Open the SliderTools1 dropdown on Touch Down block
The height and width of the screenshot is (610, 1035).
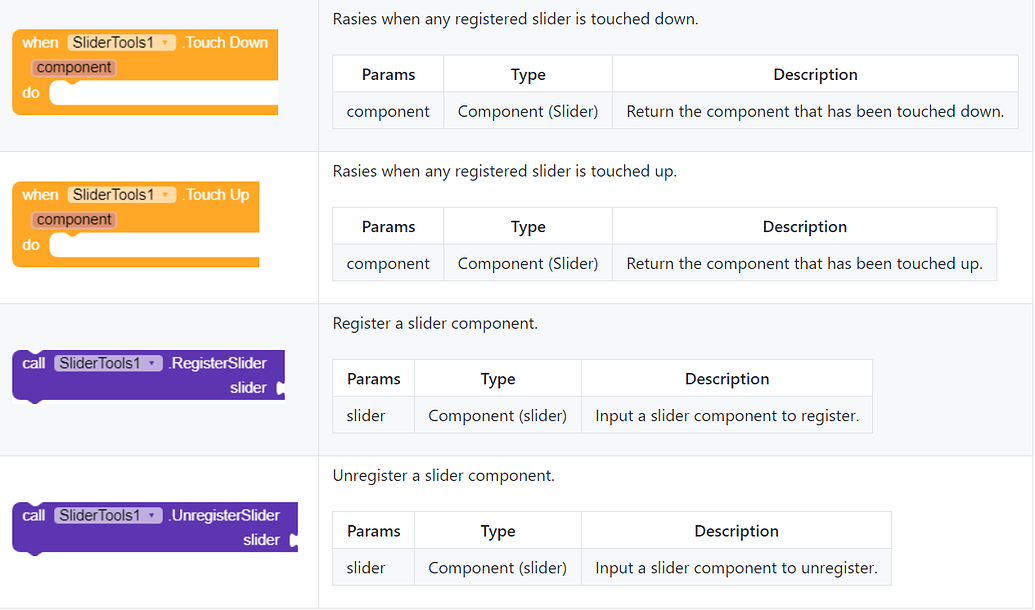pos(121,42)
